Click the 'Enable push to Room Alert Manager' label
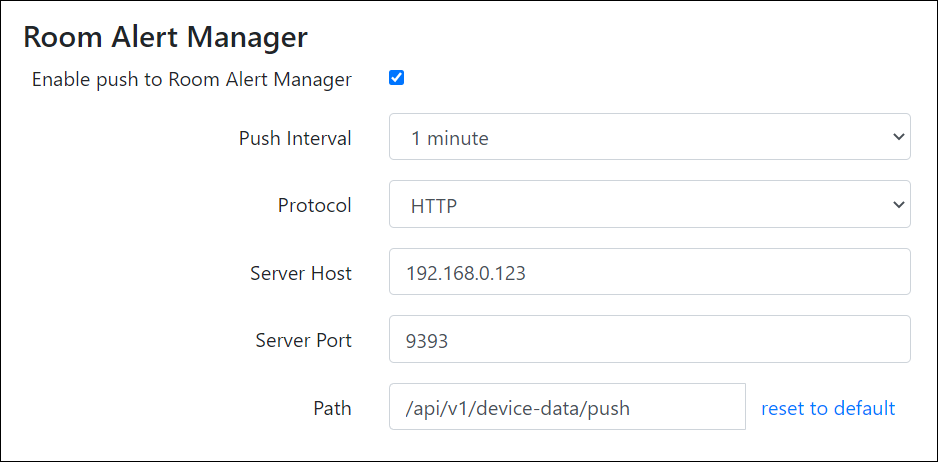 coord(191,79)
